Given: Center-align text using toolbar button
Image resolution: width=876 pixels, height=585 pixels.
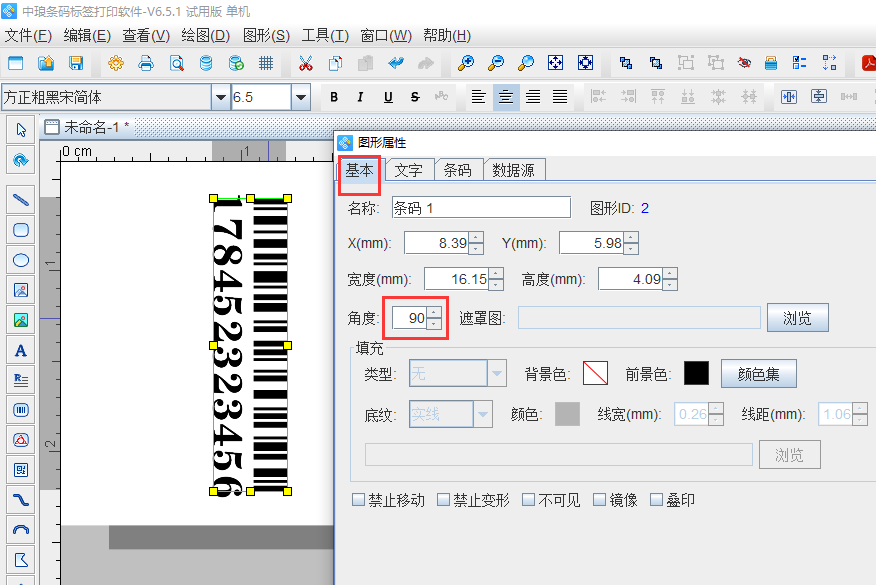Looking at the screenshot, I should click(506, 97).
